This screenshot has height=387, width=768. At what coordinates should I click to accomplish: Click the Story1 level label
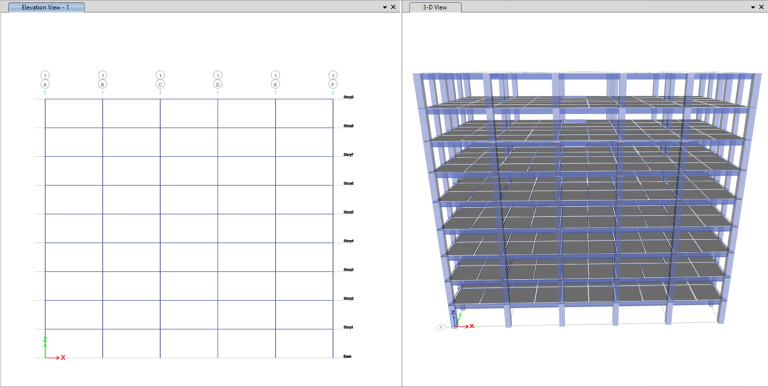(349, 327)
